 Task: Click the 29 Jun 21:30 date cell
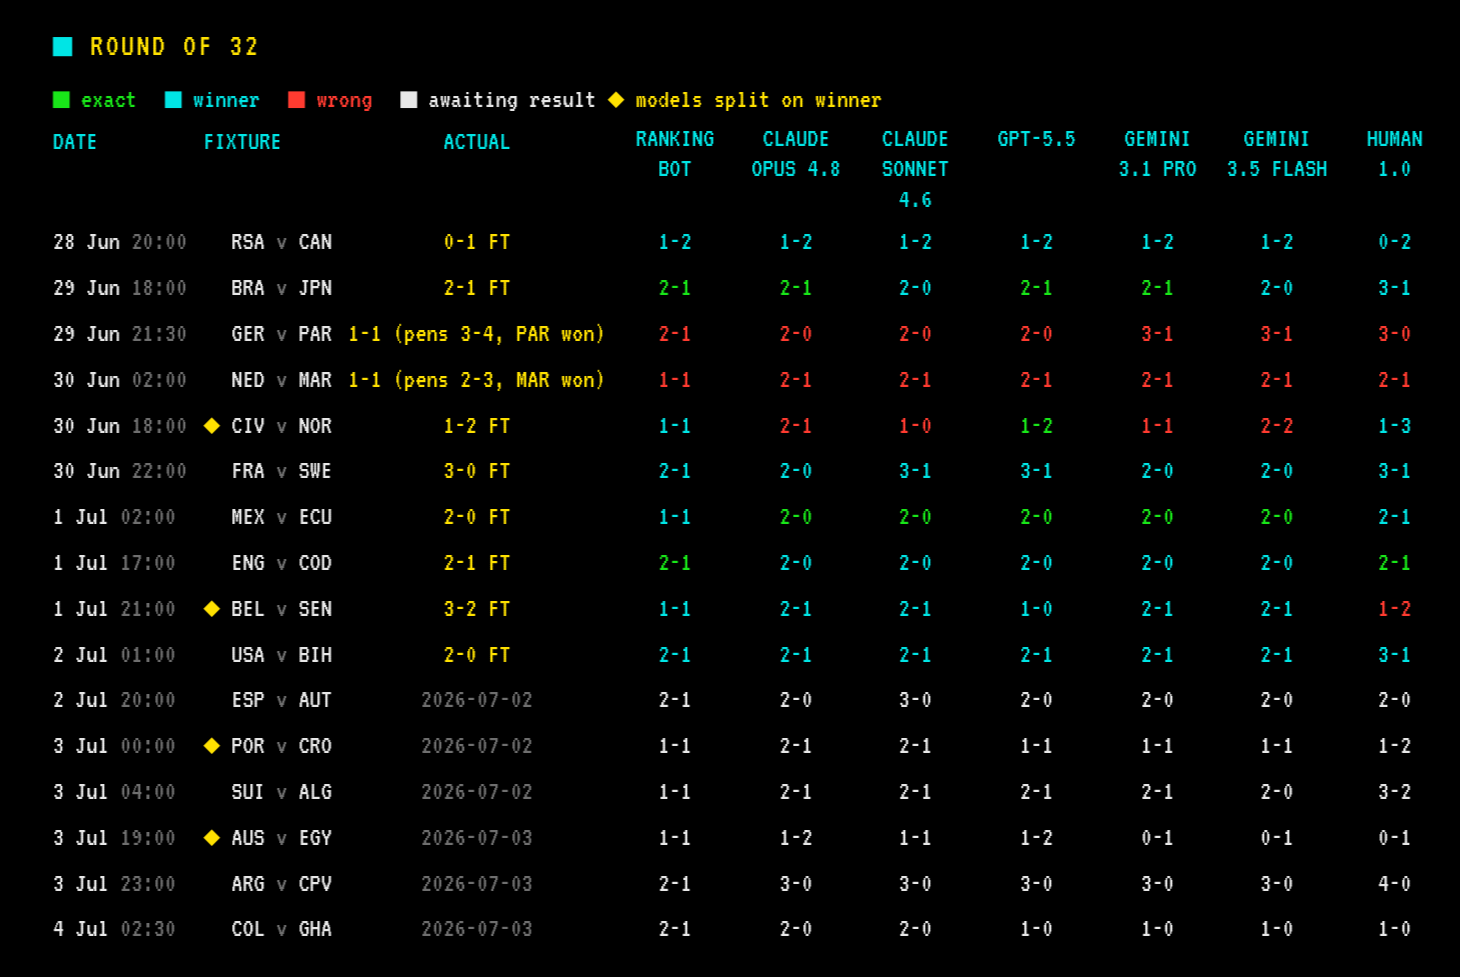(x=119, y=334)
